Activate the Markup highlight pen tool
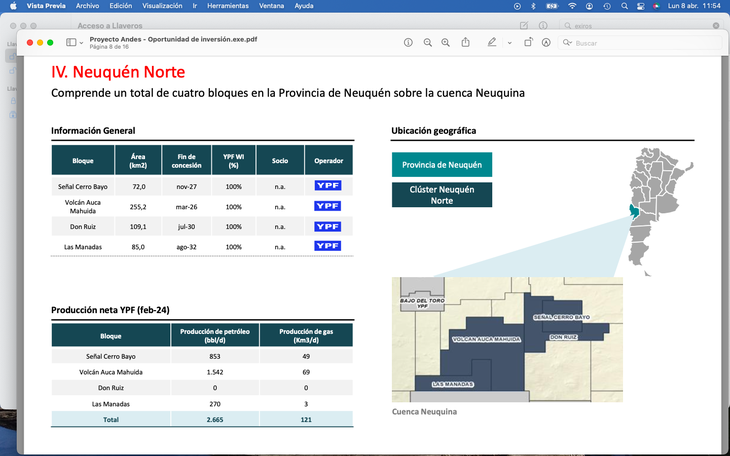This screenshot has width=730, height=456. [x=491, y=43]
